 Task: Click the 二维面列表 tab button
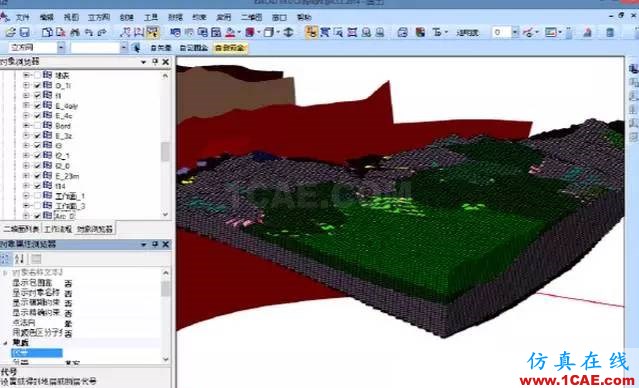coord(21,229)
